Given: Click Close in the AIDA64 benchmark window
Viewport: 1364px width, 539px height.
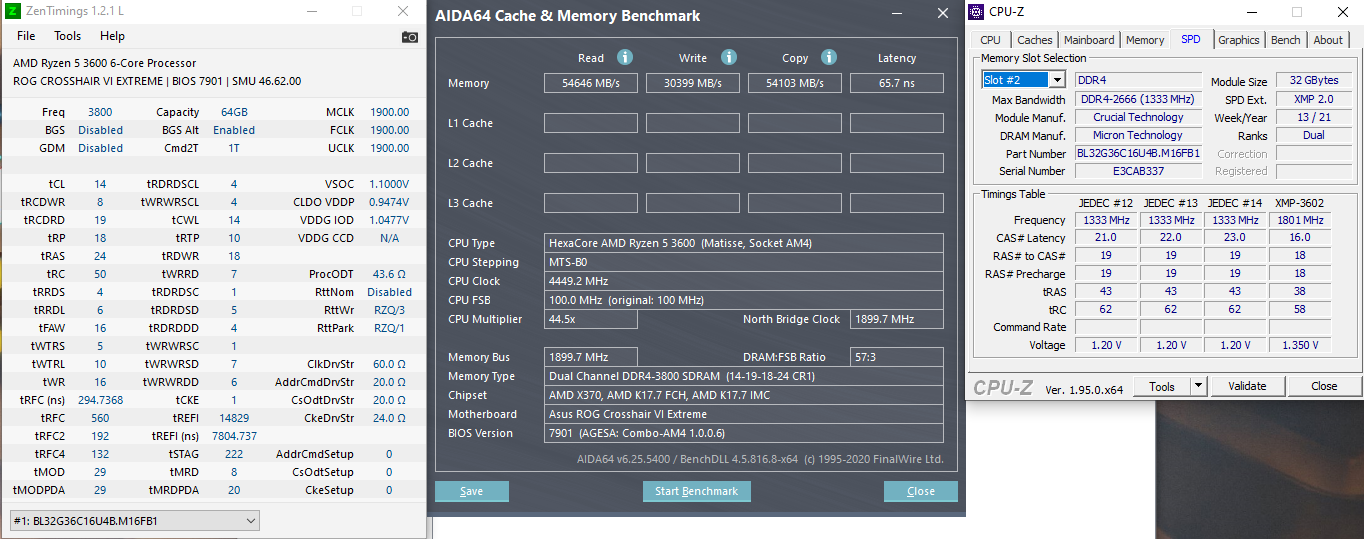Looking at the screenshot, I should tap(921, 491).
